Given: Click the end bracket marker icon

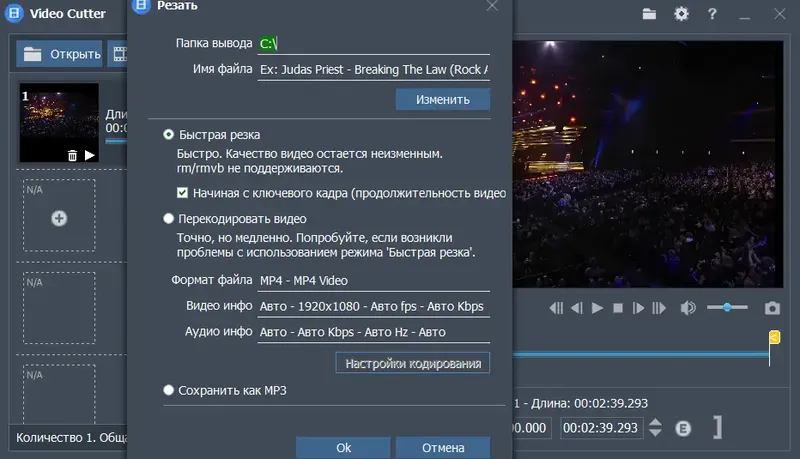Looking at the screenshot, I should 718,427.
